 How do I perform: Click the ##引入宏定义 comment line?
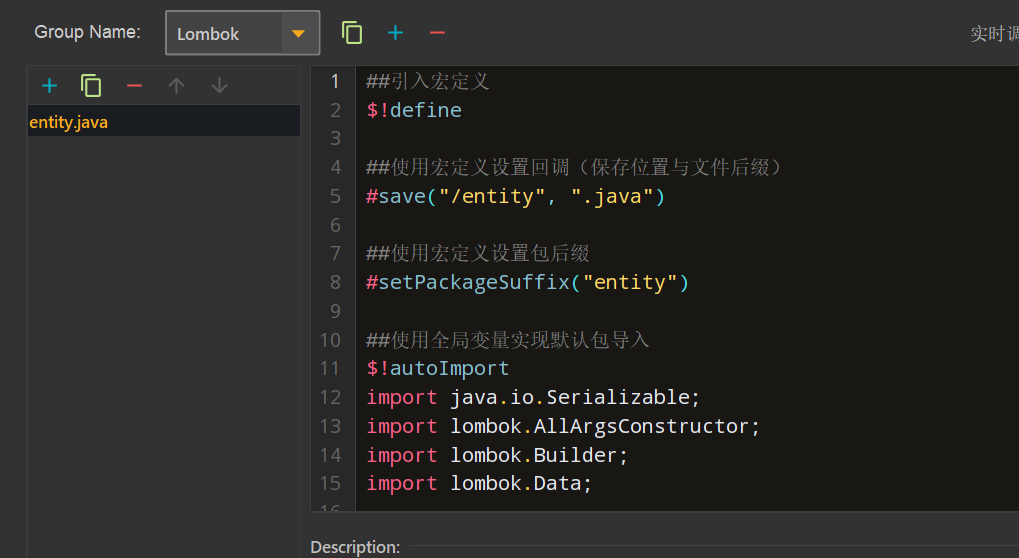pos(428,81)
